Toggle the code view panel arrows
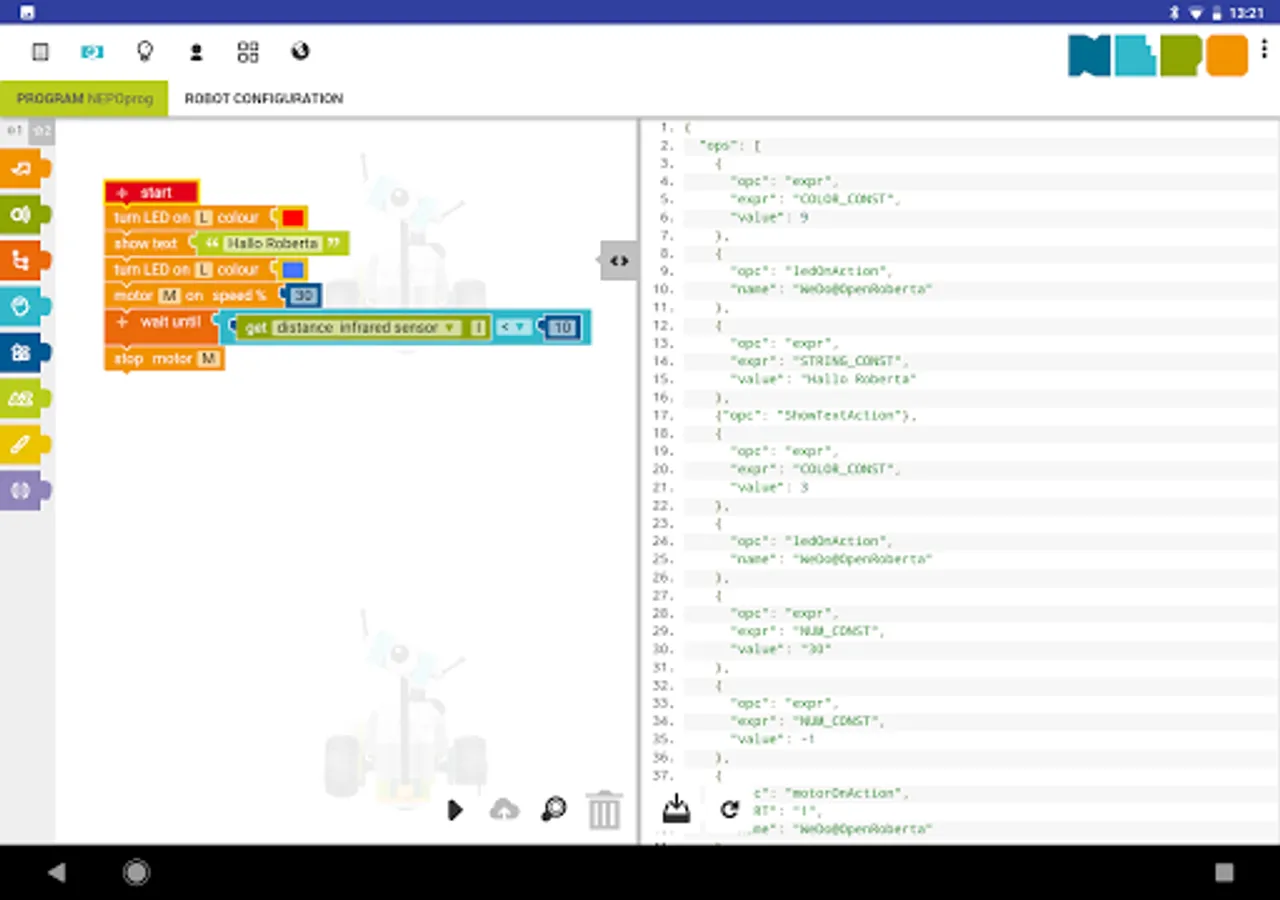Screen dimensions: 1280x900 620,261
